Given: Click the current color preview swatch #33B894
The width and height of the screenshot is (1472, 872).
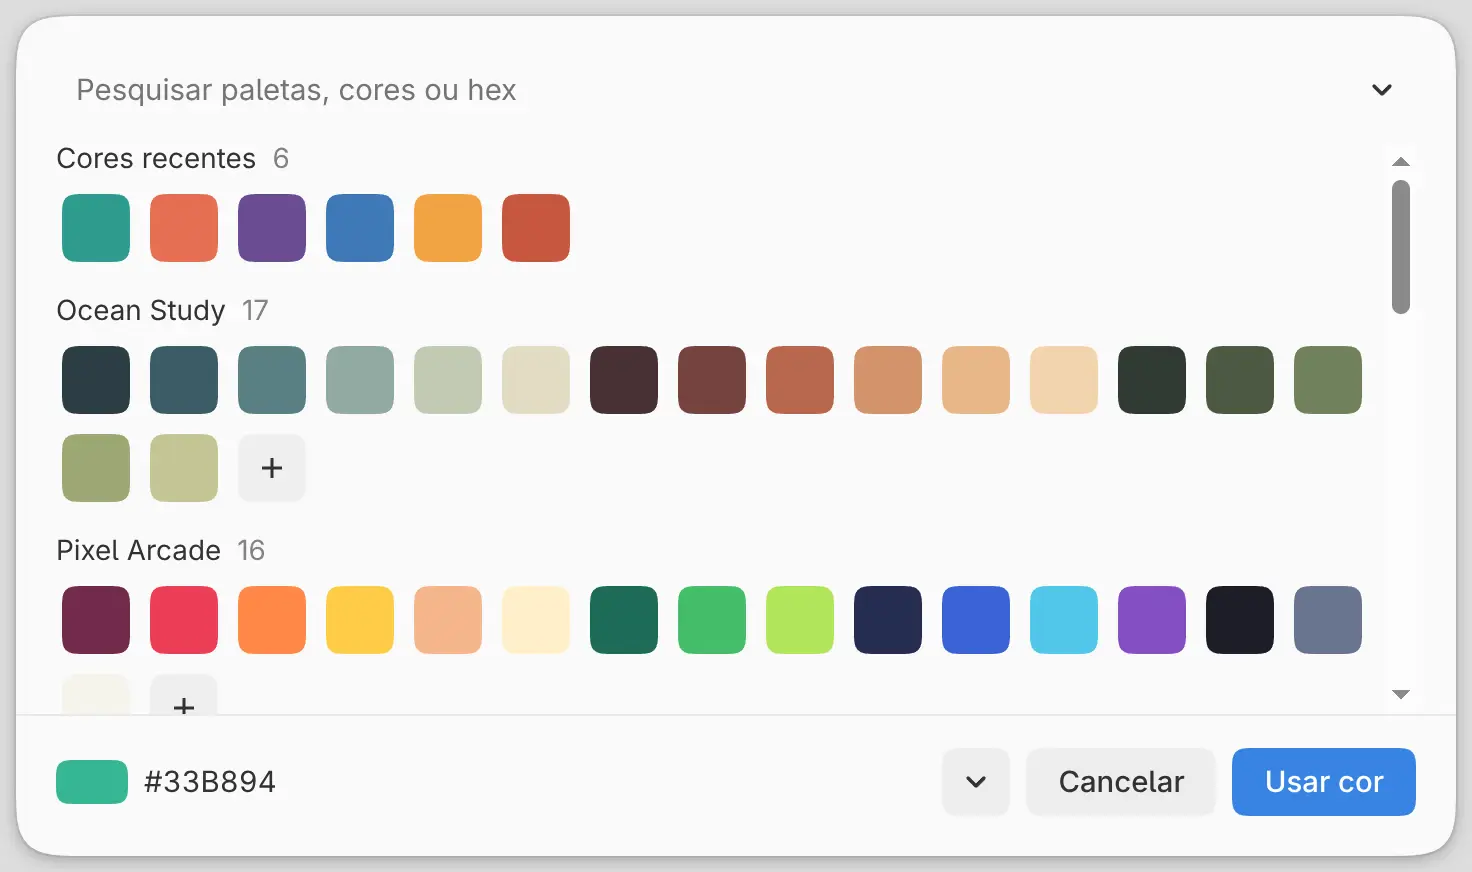Looking at the screenshot, I should pos(92,782).
